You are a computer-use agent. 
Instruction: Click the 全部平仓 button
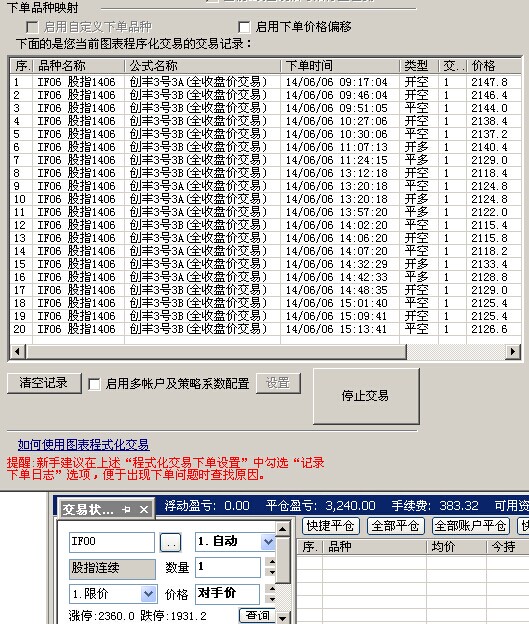tap(396, 526)
